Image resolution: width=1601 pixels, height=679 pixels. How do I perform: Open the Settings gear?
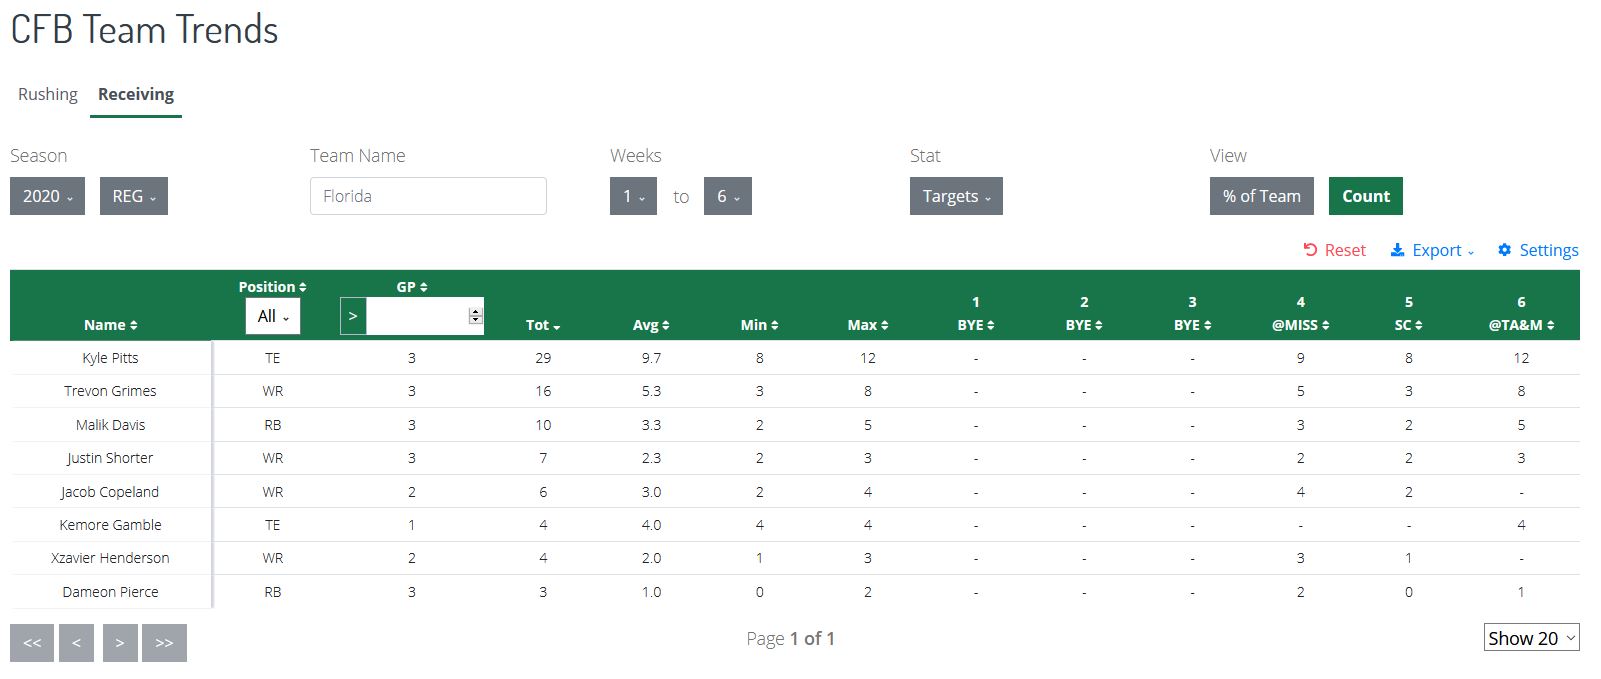click(1538, 250)
